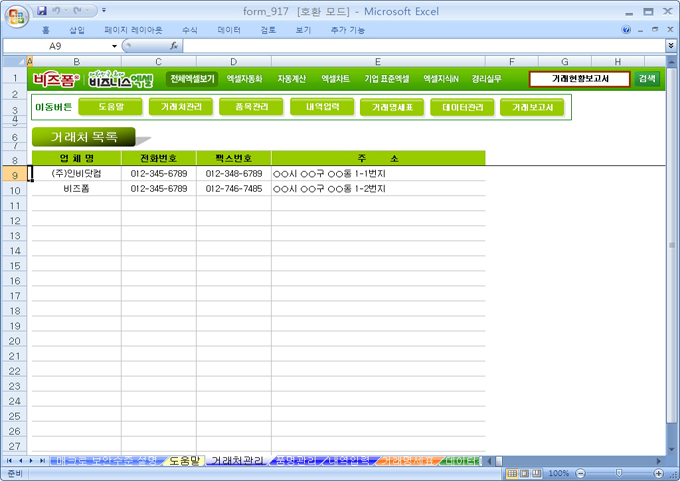This screenshot has width=680, height=481.
Task: Click the 데이터관리 navigation button
Action: click(x=463, y=107)
